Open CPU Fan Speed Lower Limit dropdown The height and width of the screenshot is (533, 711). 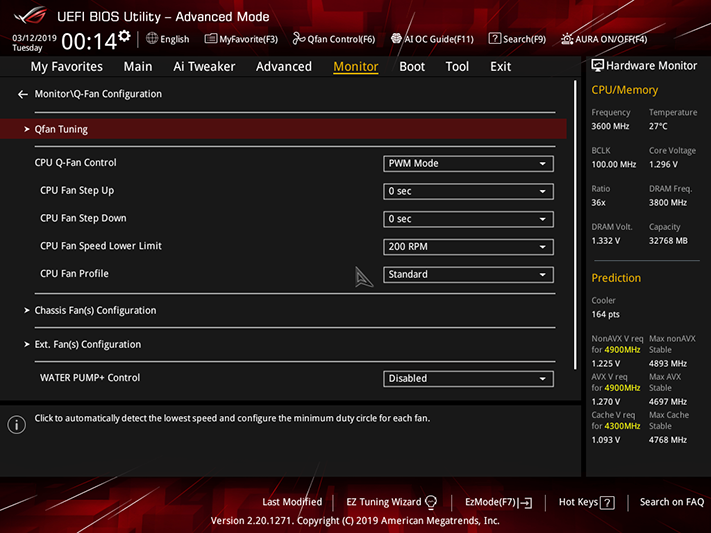pos(468,247)
